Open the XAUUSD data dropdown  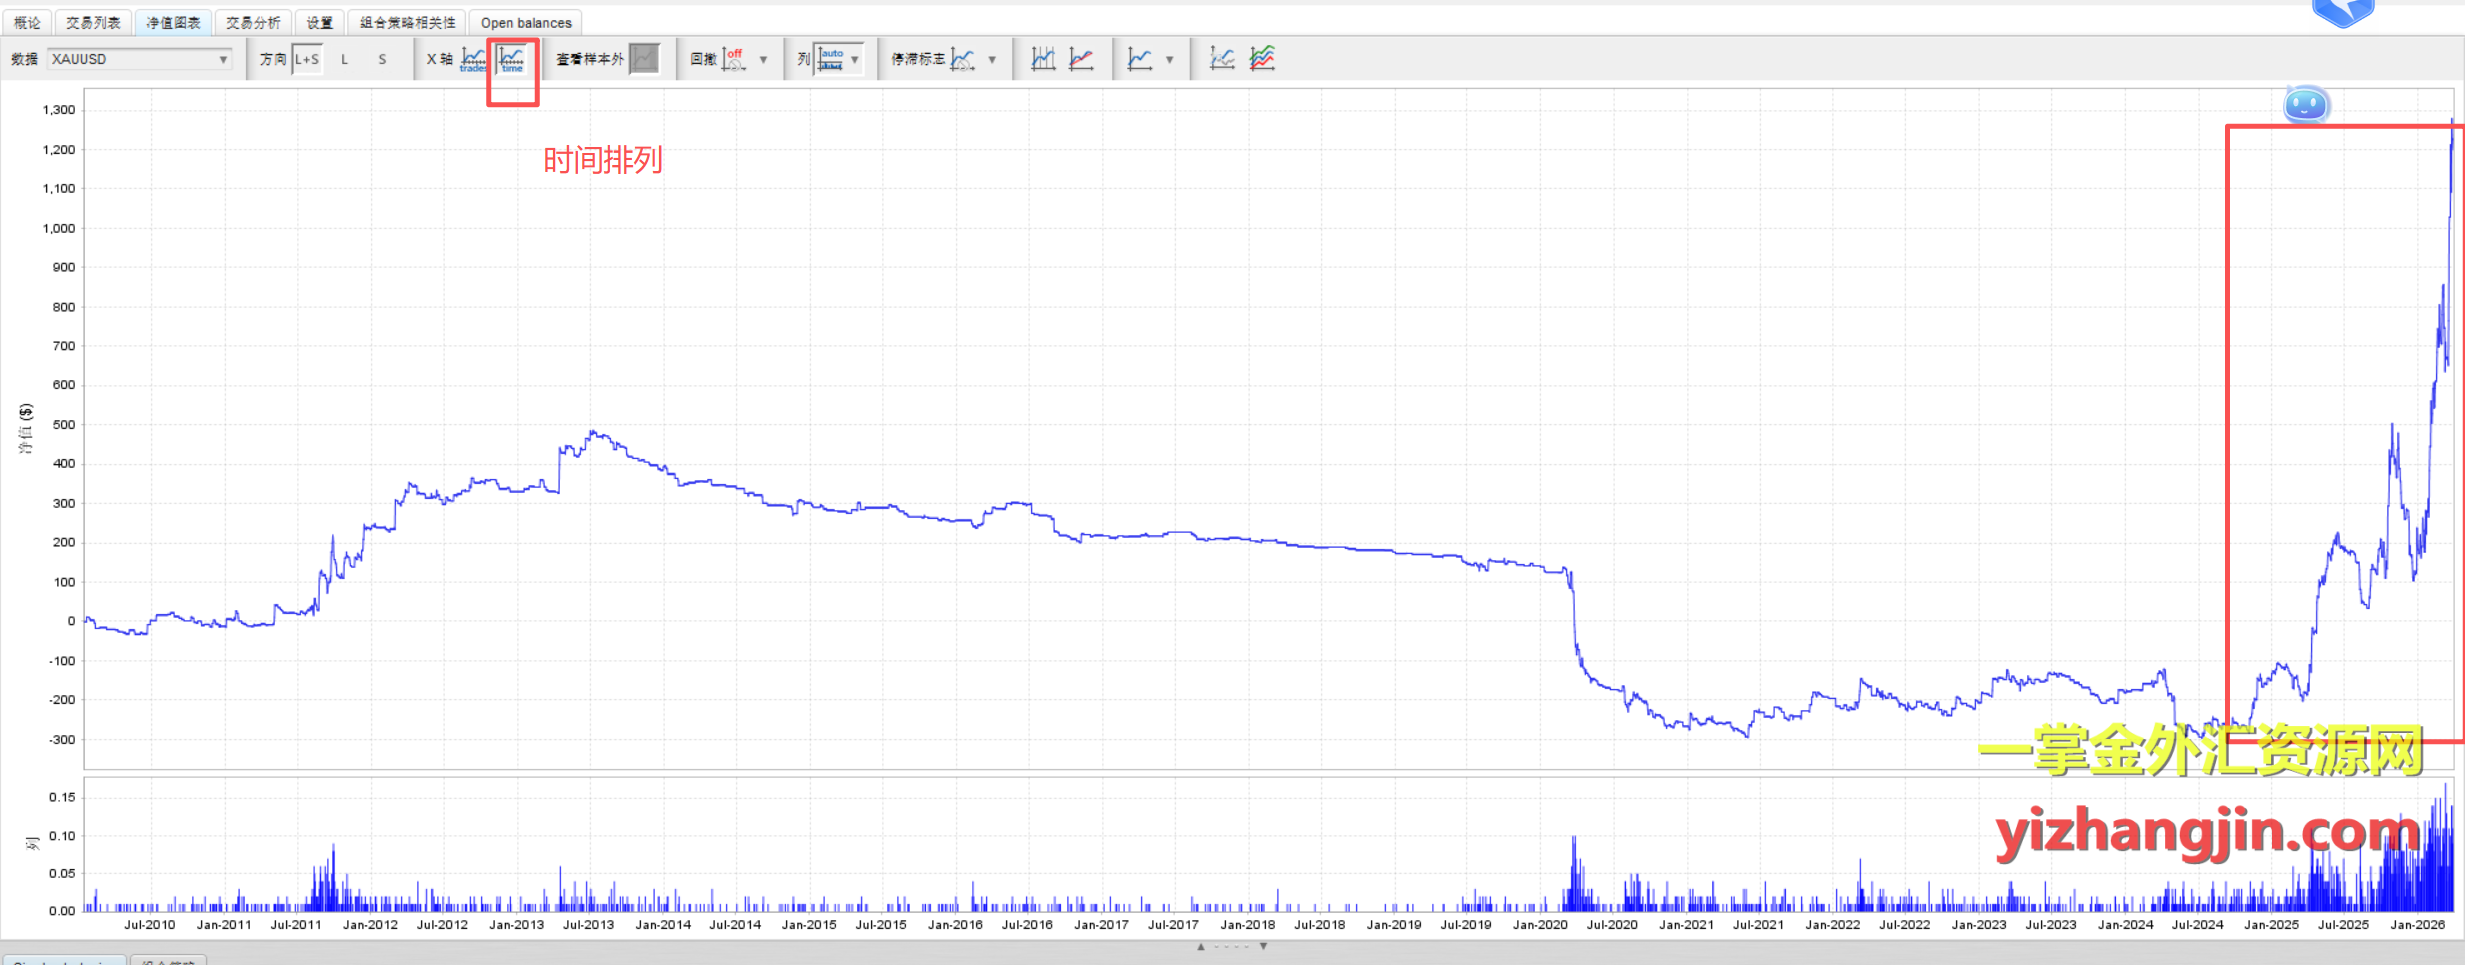pyautogui.click(x=140, y=60)
